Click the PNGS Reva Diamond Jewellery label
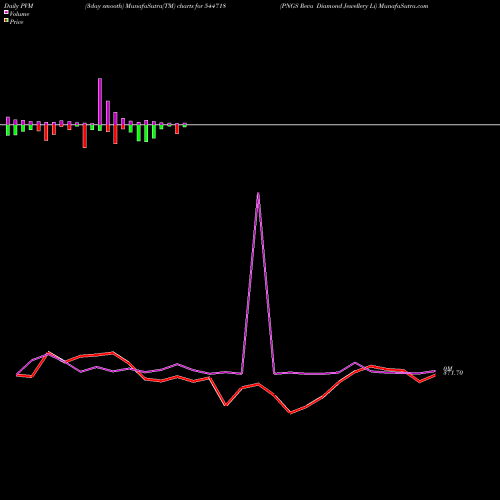500x500 pixels. click(354, 6)
